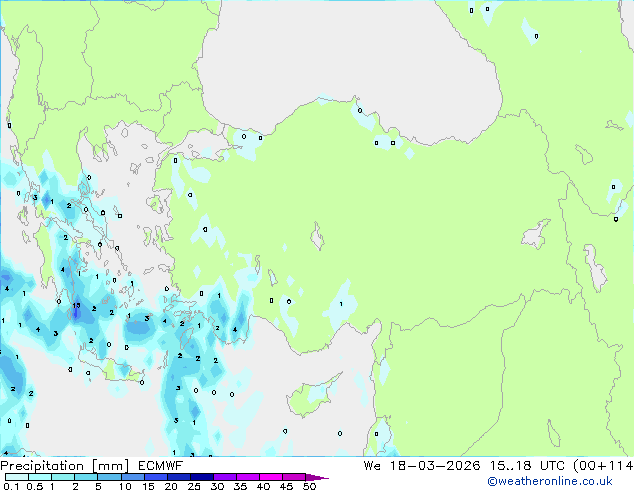Click the legend label '25'
Viewport: 634px width, 490px height.
pos(194,486)
